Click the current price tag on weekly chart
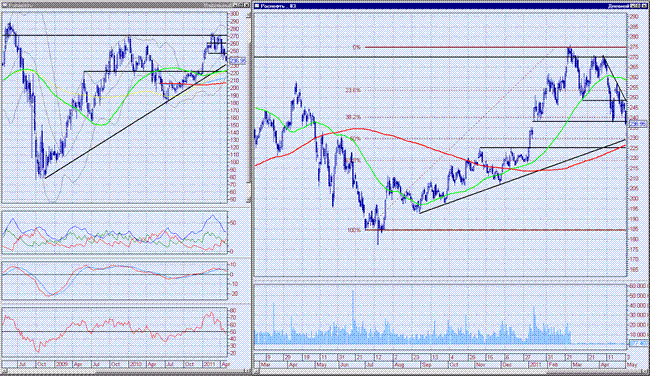Viewport: 650px width, 376px height. [x=238, y=61]
